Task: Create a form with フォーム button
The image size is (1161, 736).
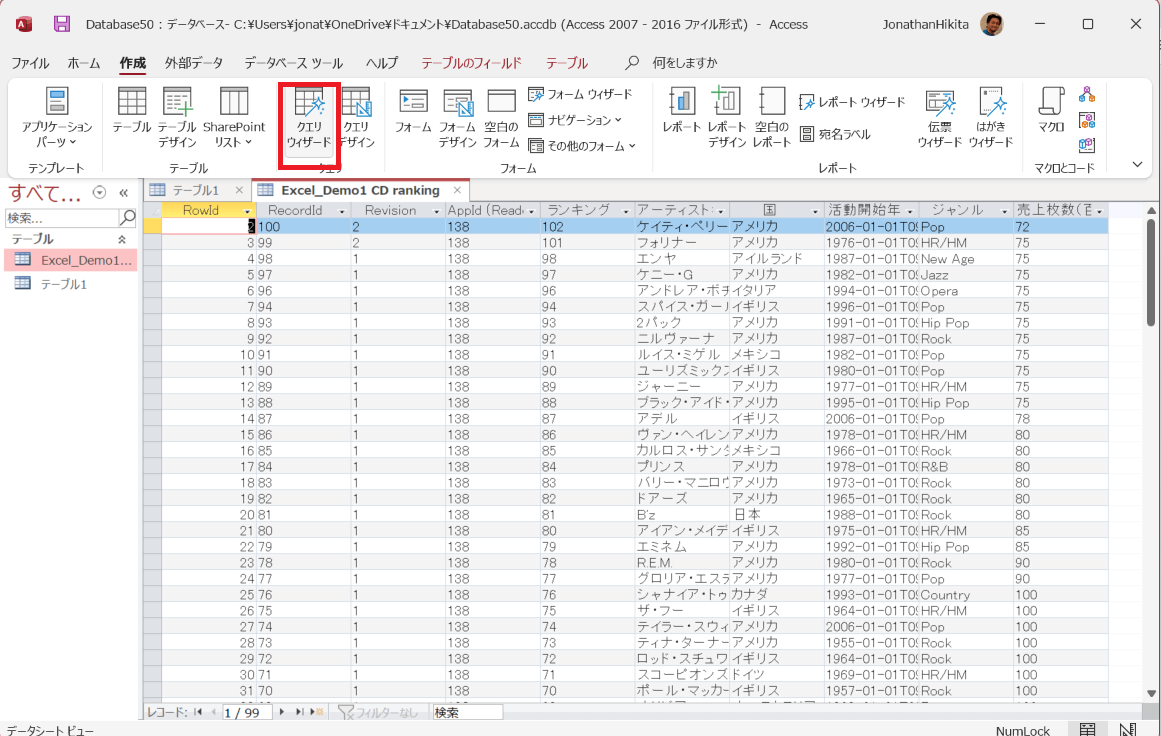Action: [413, 111]
